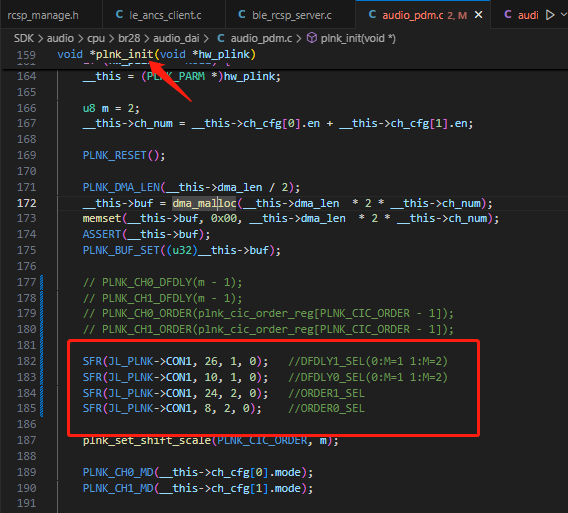Select the br28 breadcrumb folder
568x513 pixels.
pos(129,38)
